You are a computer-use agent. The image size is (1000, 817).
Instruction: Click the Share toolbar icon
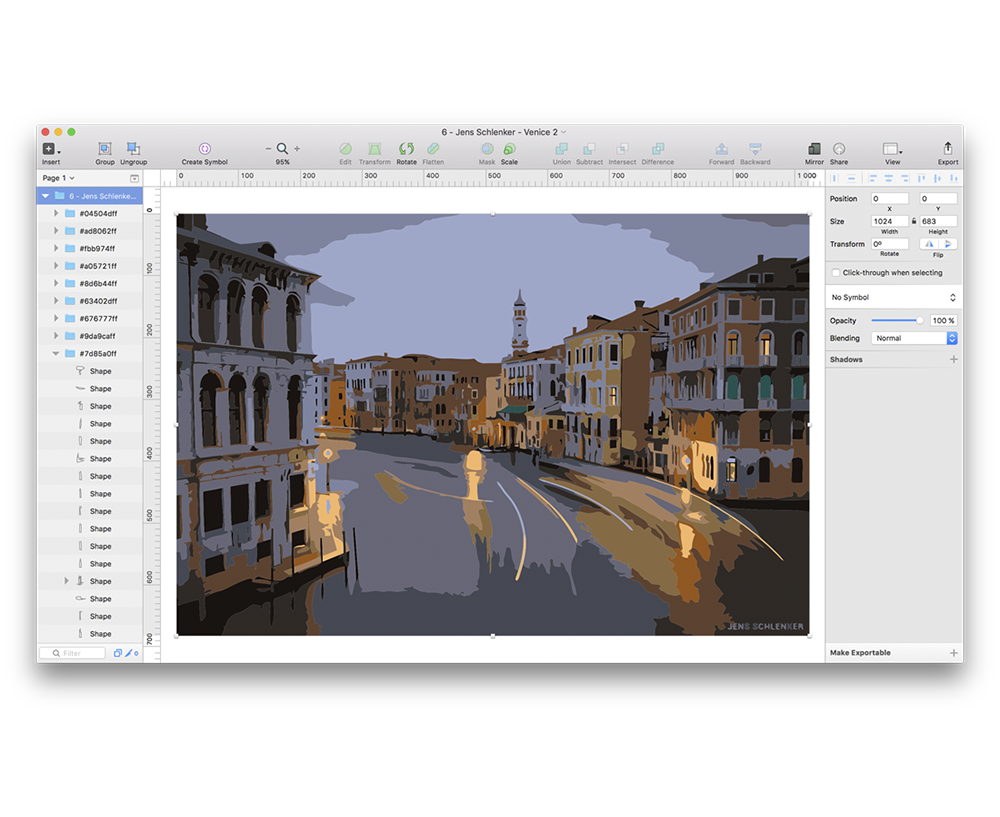(839, 149)
